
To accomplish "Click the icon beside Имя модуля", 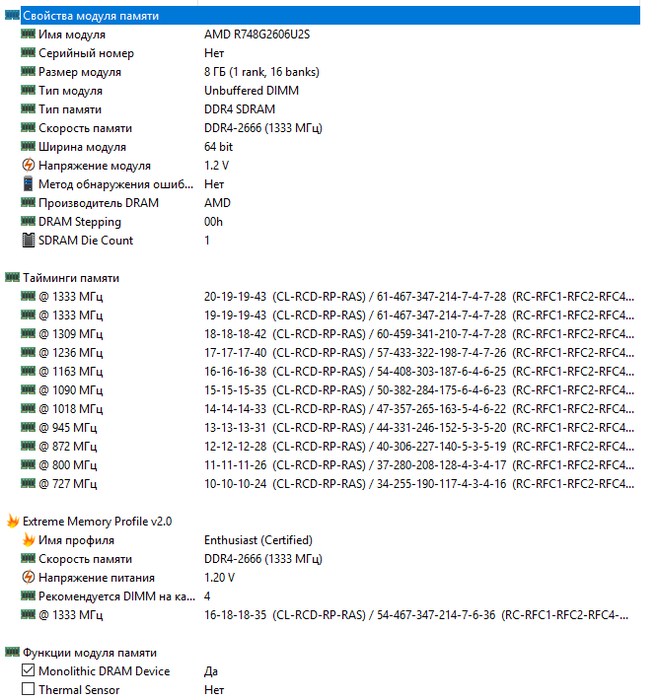I will tap(28, 34).
